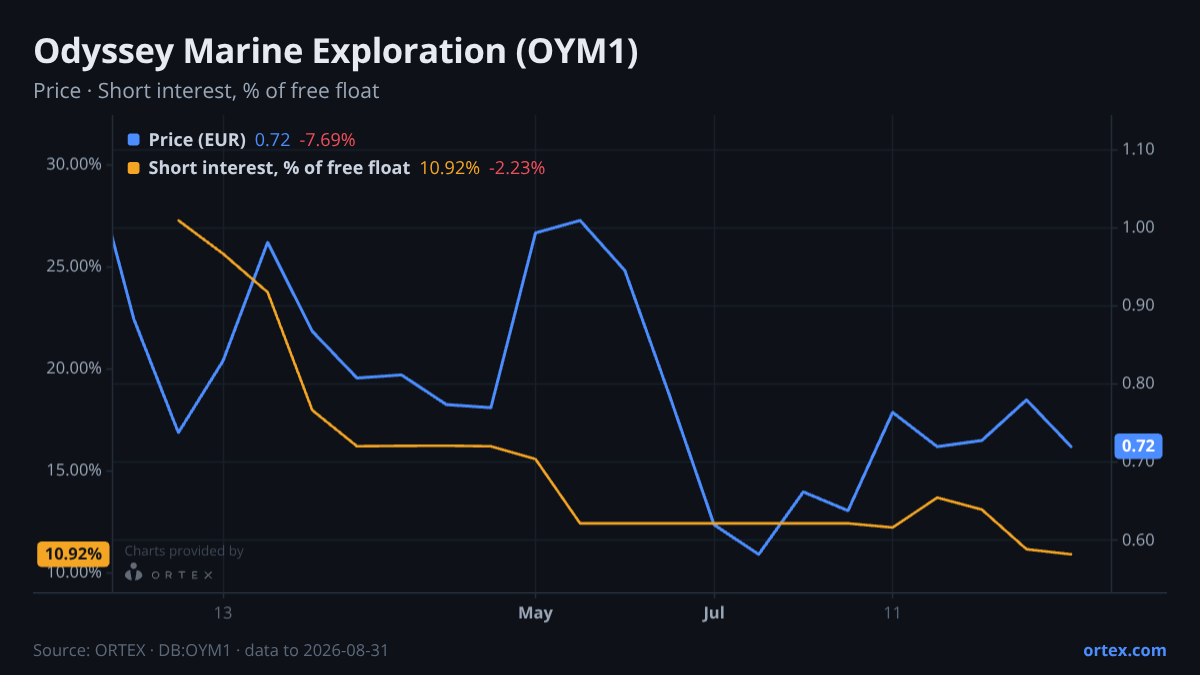The image size is (1200, 675).
Task: Click the blue 0.72 price axis badge
Action: coord(1139,445)
